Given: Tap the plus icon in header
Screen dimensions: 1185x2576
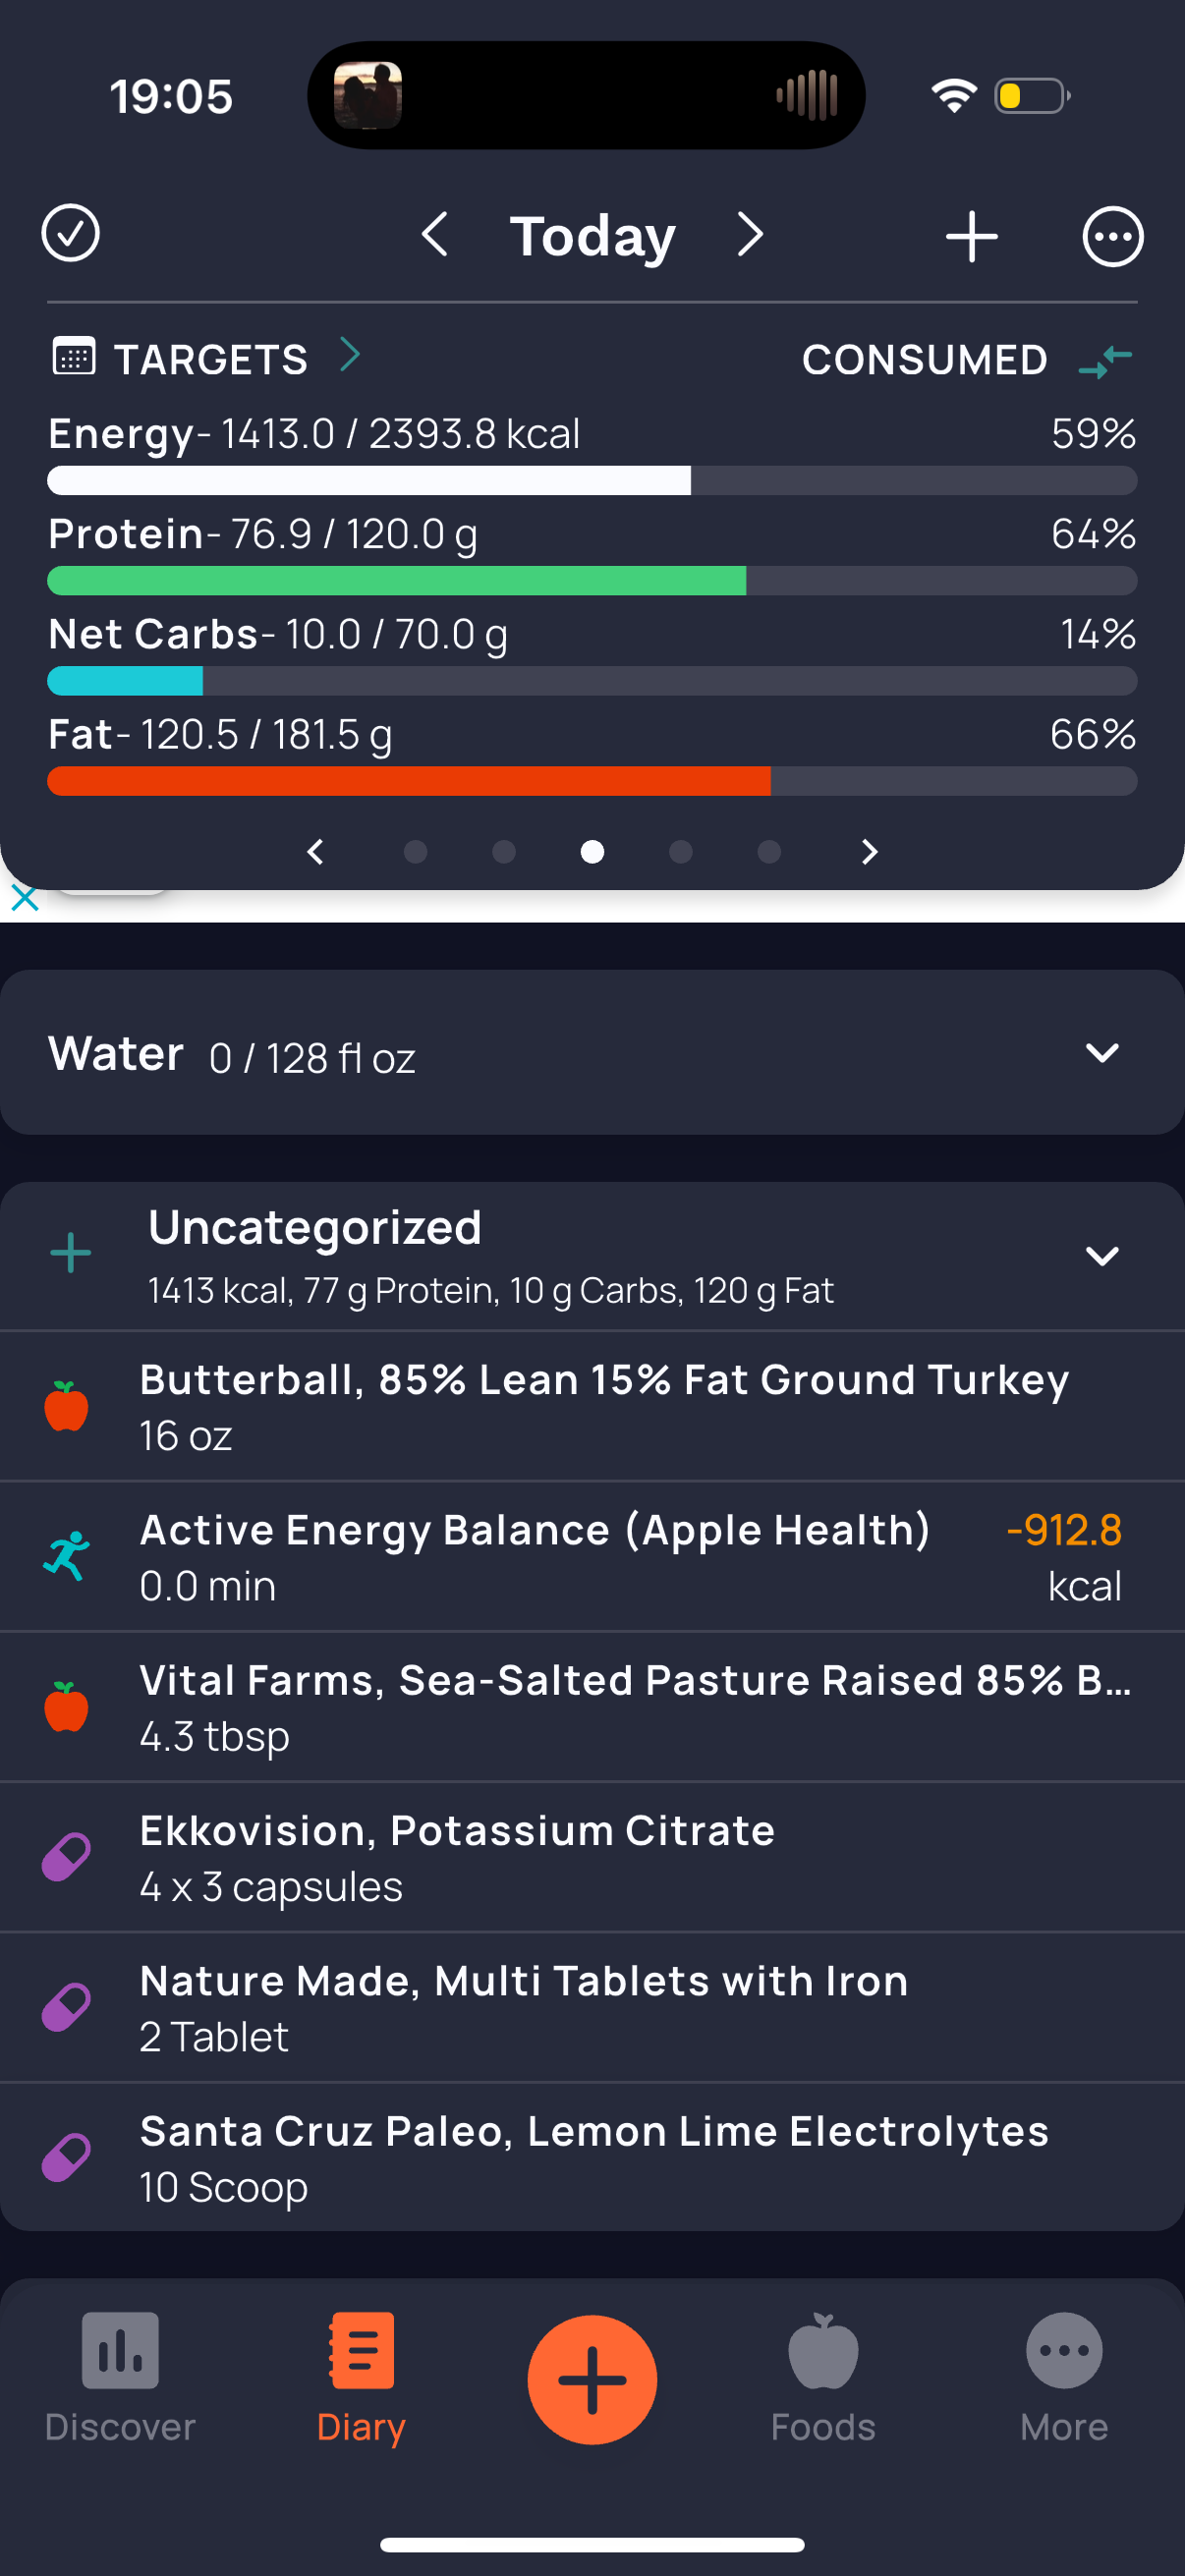Looking at the screenshot, I should [971, 237].
